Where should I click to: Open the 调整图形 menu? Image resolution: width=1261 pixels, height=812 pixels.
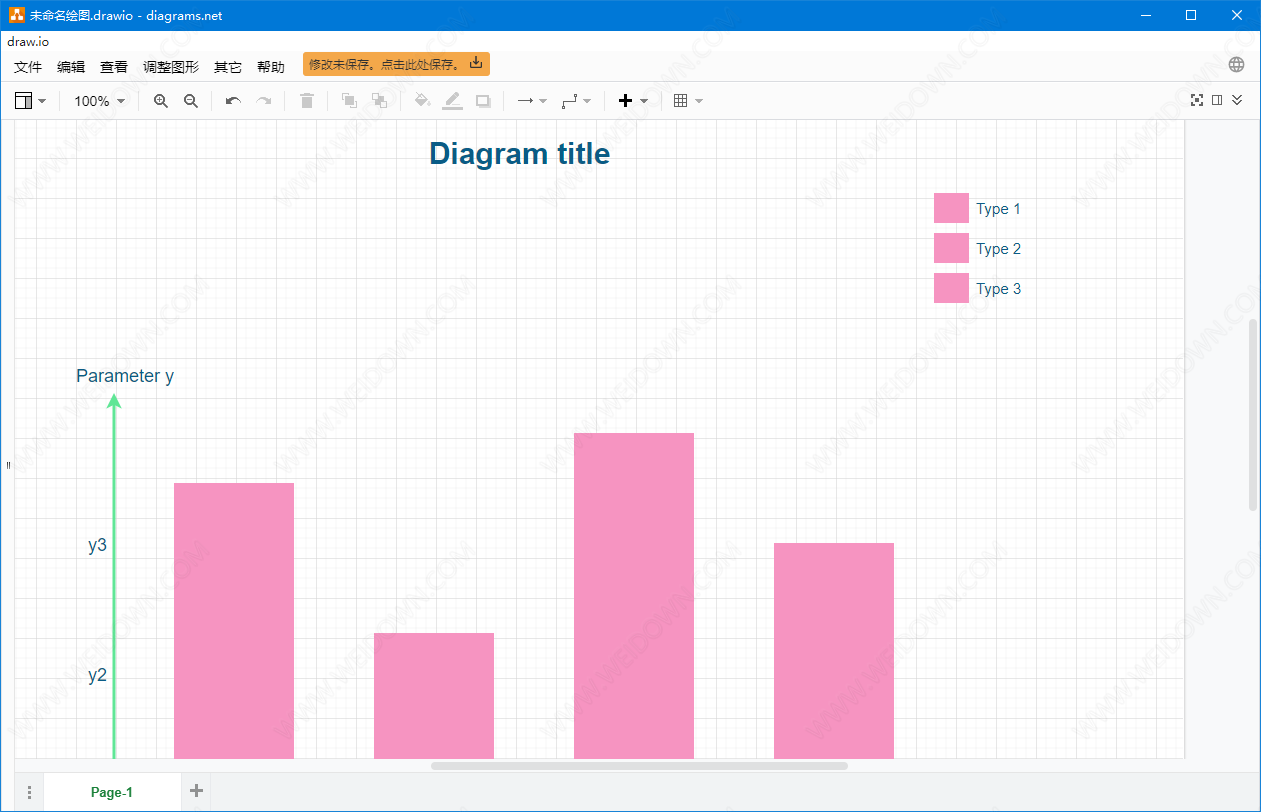click(171, 67)
